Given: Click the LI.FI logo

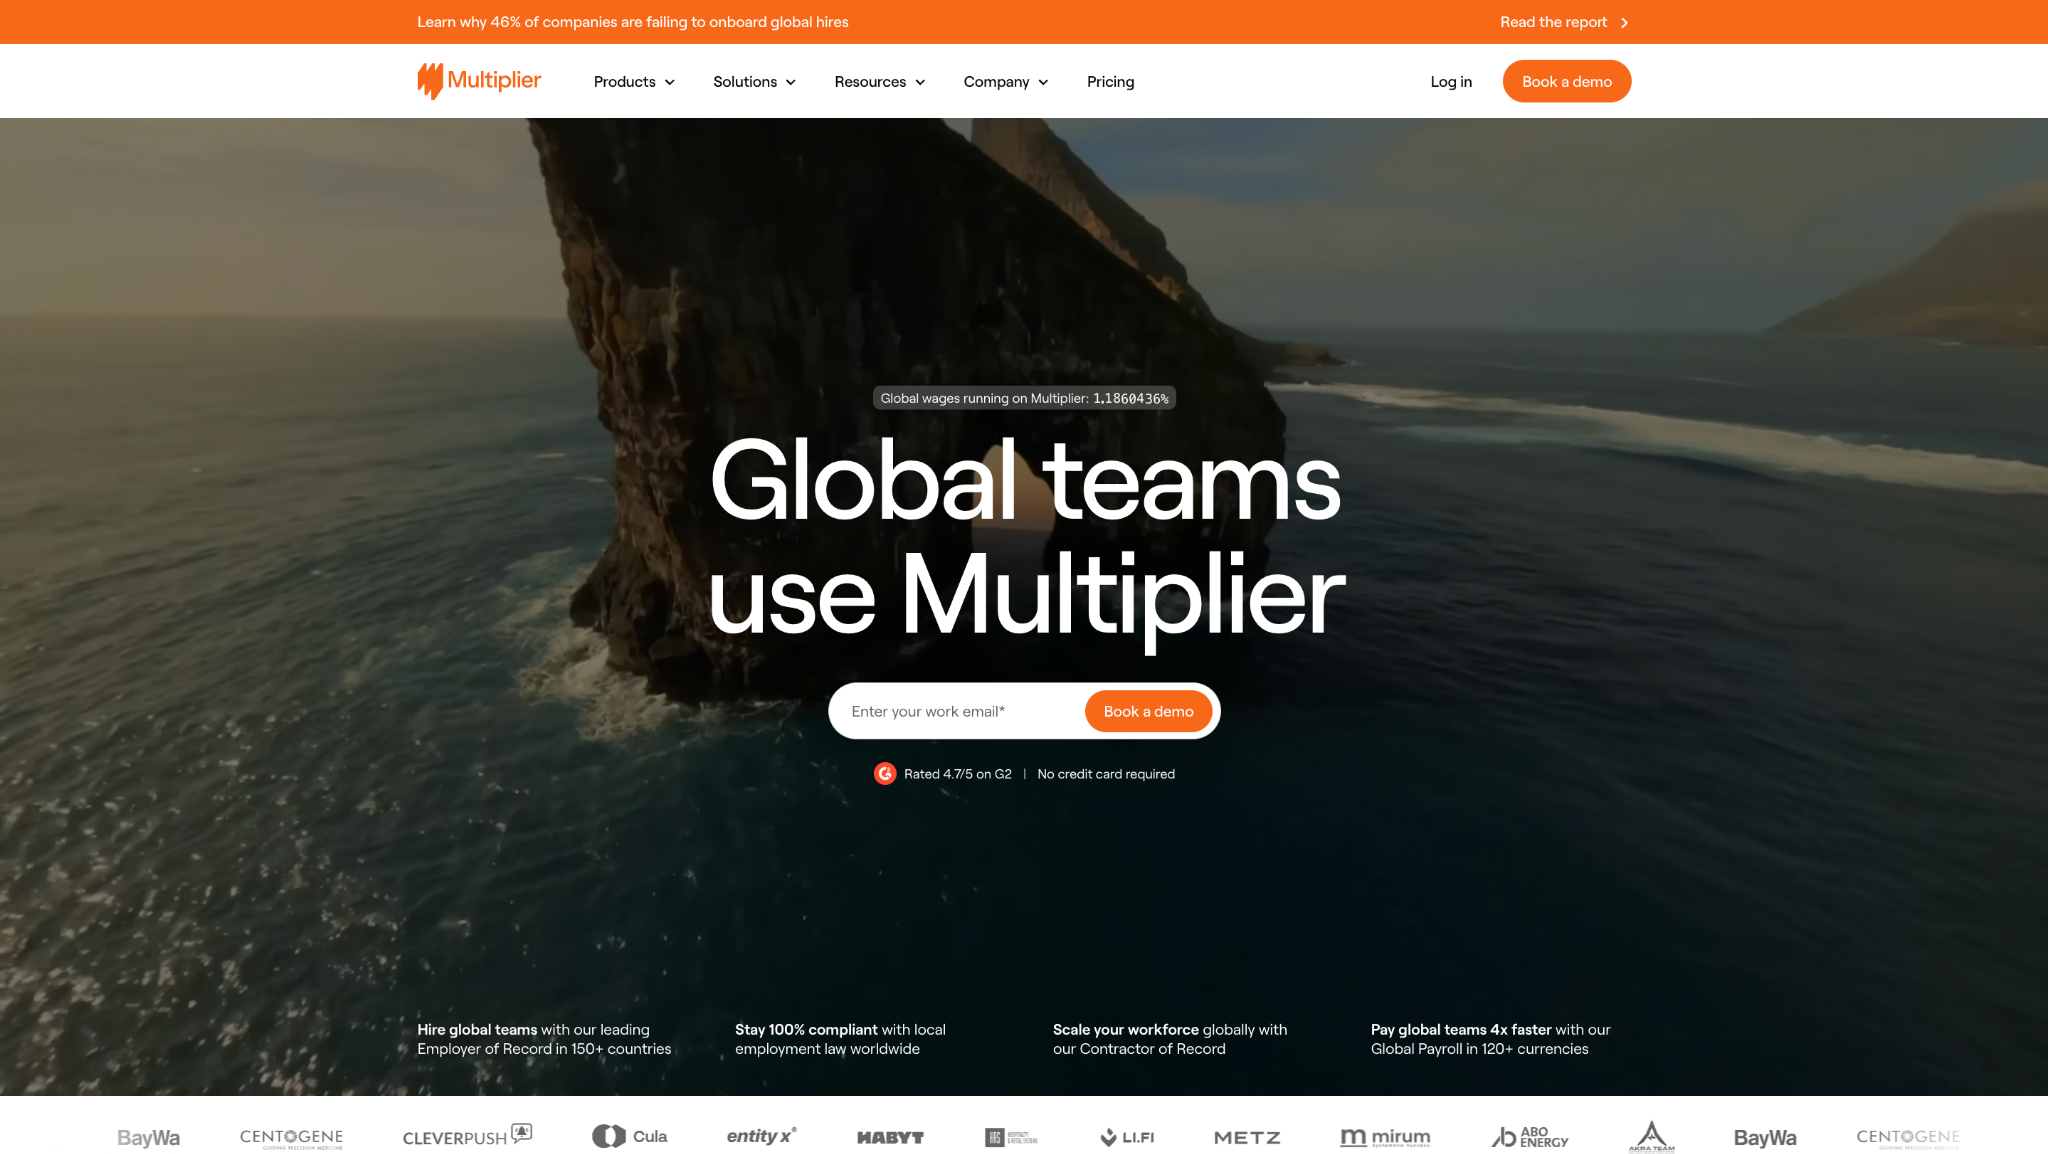Looking at the screenshot, I should (x=1127, y=1137).
